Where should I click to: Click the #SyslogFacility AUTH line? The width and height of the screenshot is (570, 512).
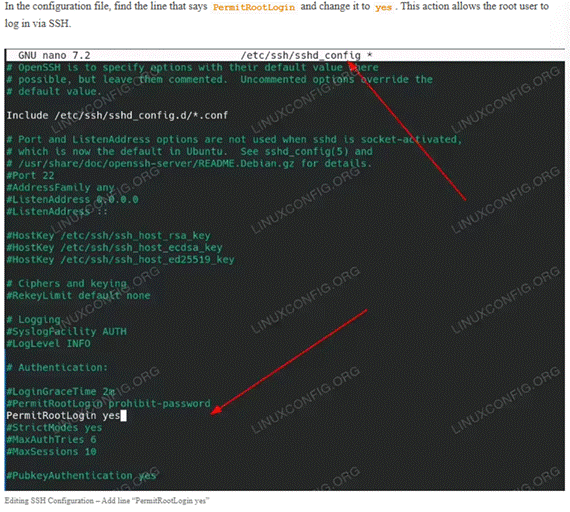click(x=66, y=332)
